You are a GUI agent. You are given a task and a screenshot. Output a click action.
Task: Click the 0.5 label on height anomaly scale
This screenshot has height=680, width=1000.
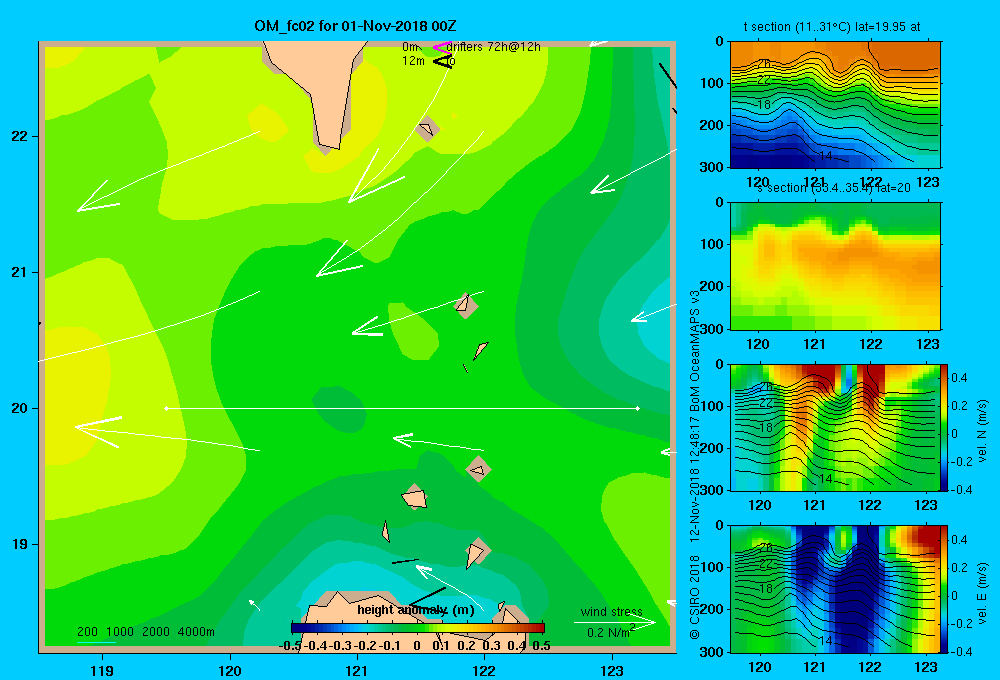coord(541,646)
